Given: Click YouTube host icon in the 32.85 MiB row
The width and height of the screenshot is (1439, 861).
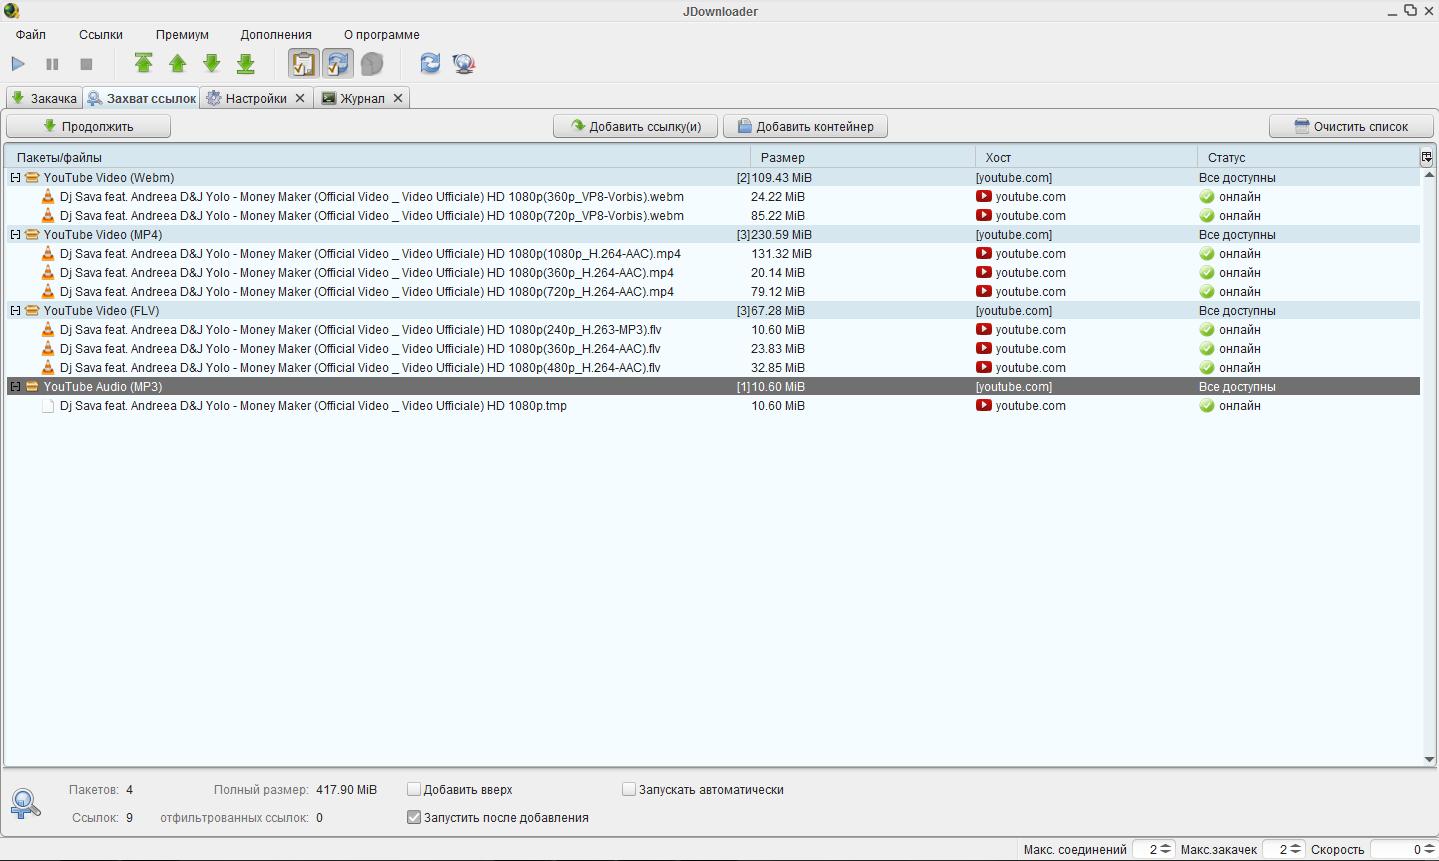Looking at the screenshot, I should [x=984, y=368].
